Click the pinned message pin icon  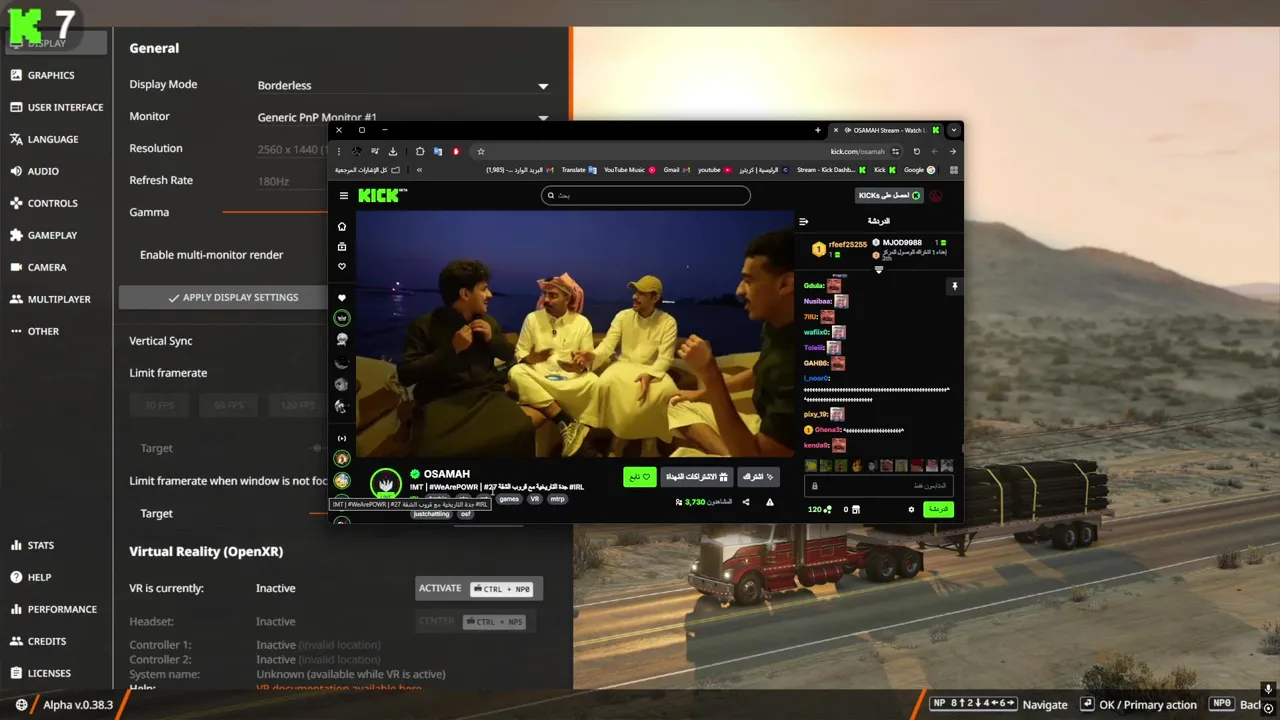tap(954, 286)
